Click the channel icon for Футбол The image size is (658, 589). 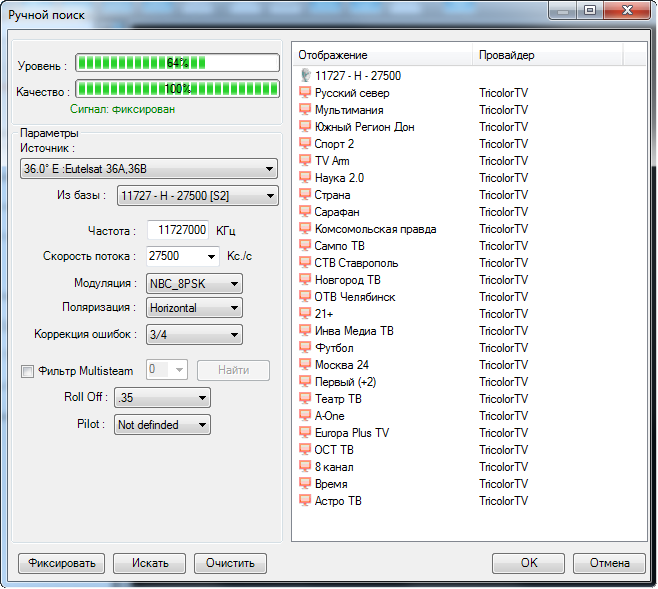(306, 348)
